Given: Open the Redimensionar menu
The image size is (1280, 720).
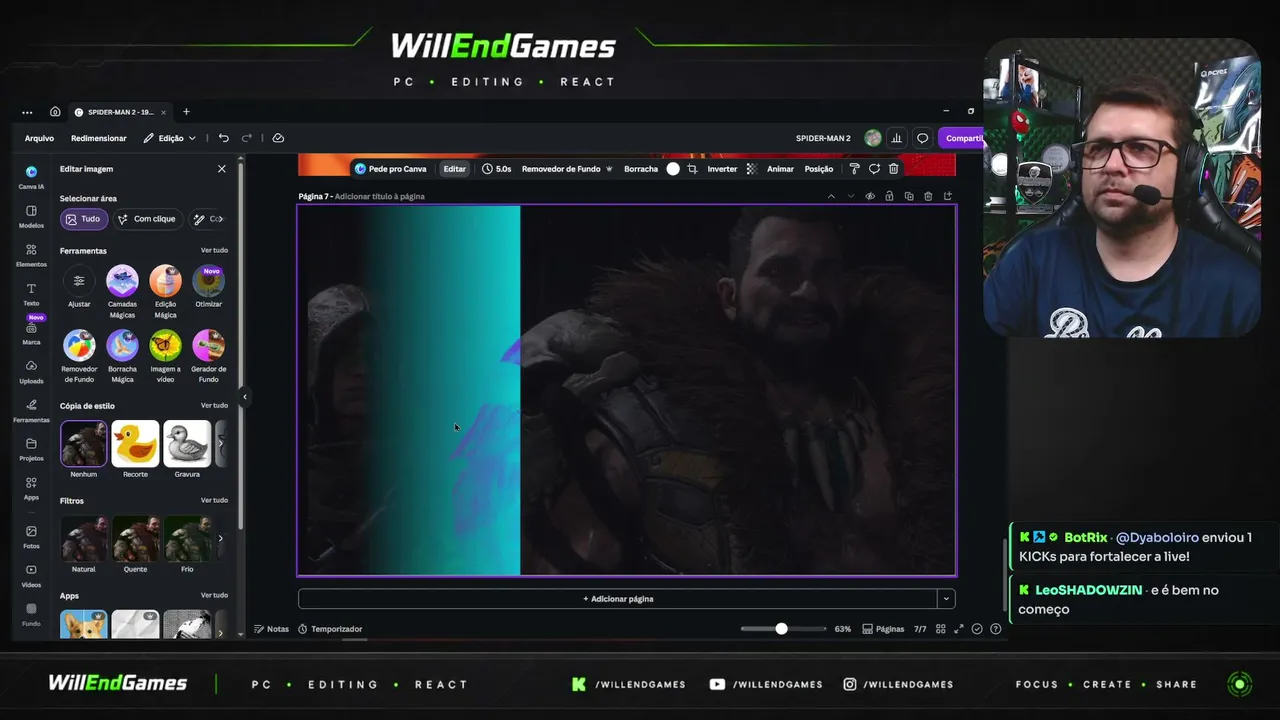Looking at the screenshot, I should [x=99, y=138].
